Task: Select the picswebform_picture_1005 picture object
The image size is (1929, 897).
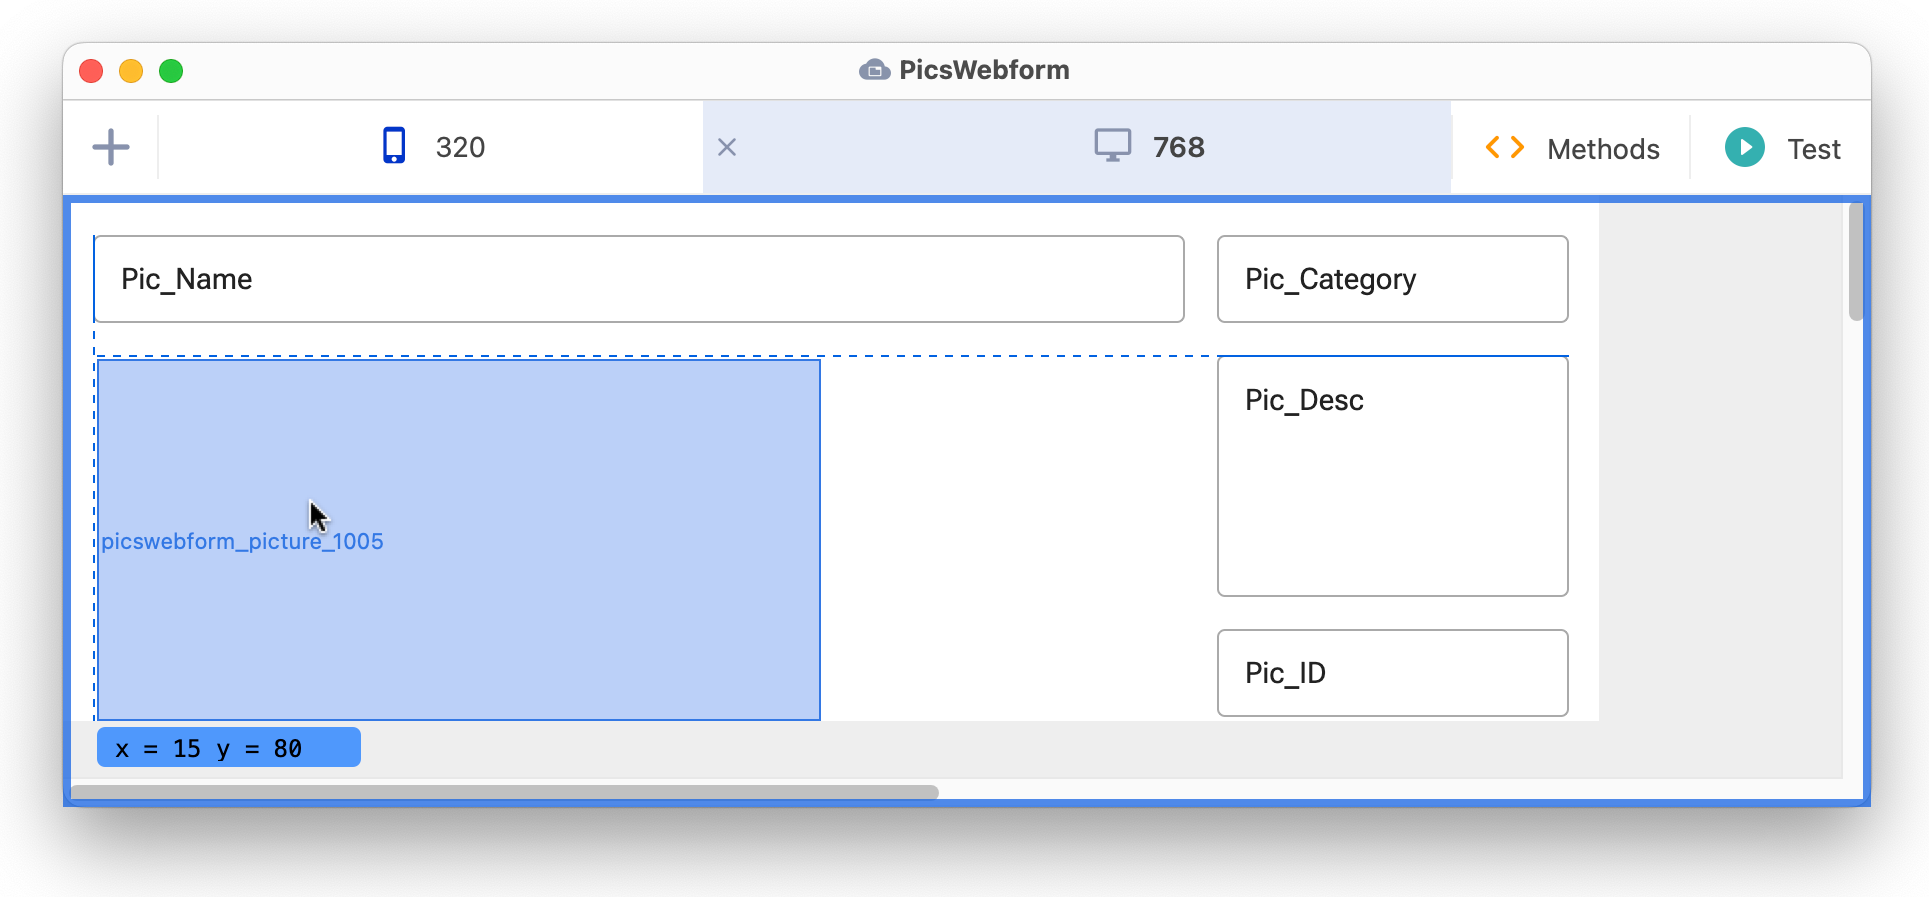Action: [x=459, y=540]
